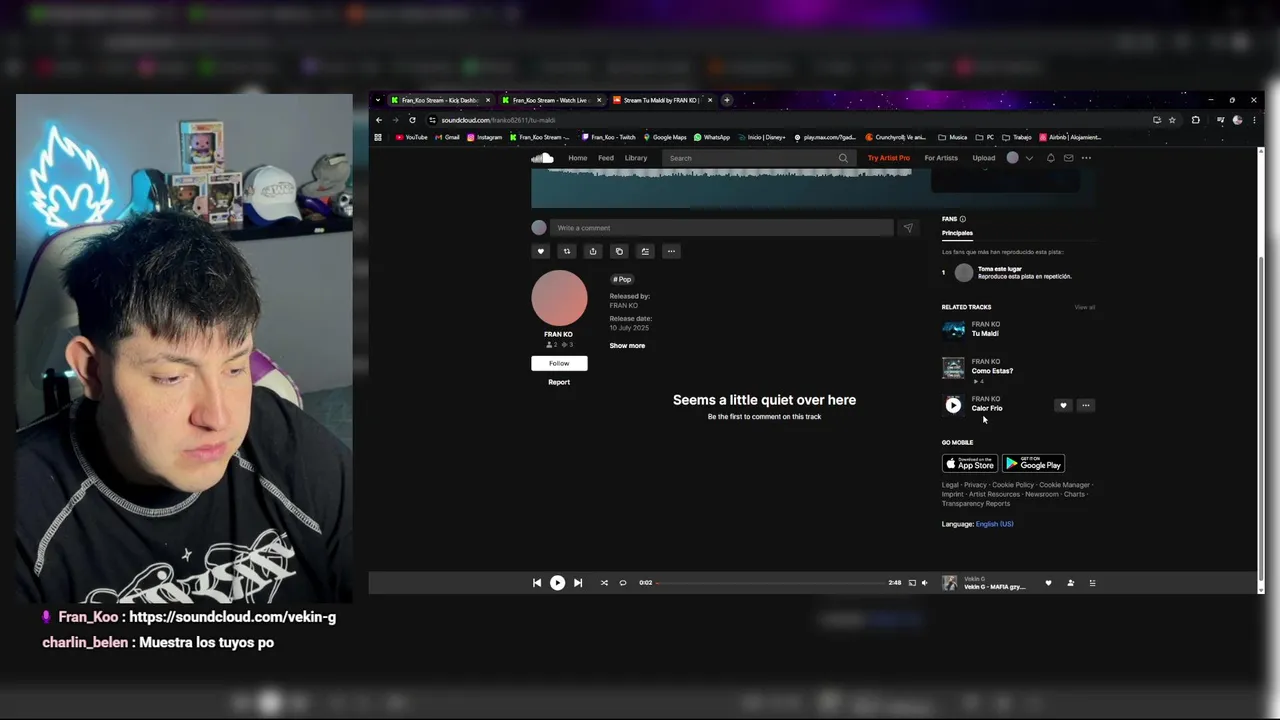1280x720 pixels.
Task: Open the Next Up queue in player bar
Action: pos(1092,583)
